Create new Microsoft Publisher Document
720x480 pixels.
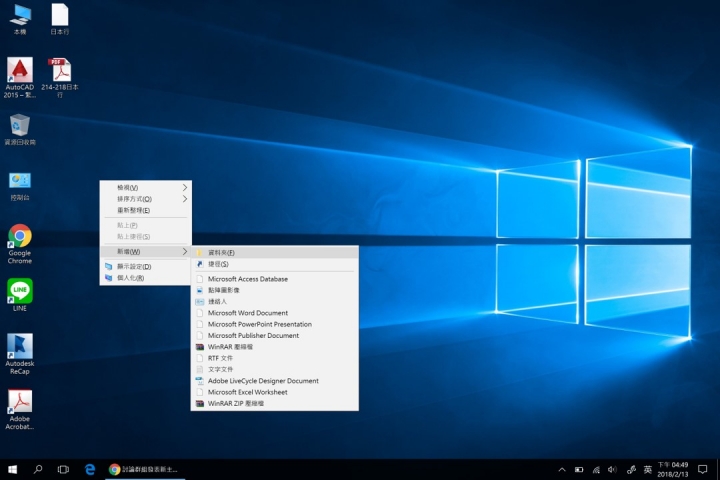pos(275,335)
